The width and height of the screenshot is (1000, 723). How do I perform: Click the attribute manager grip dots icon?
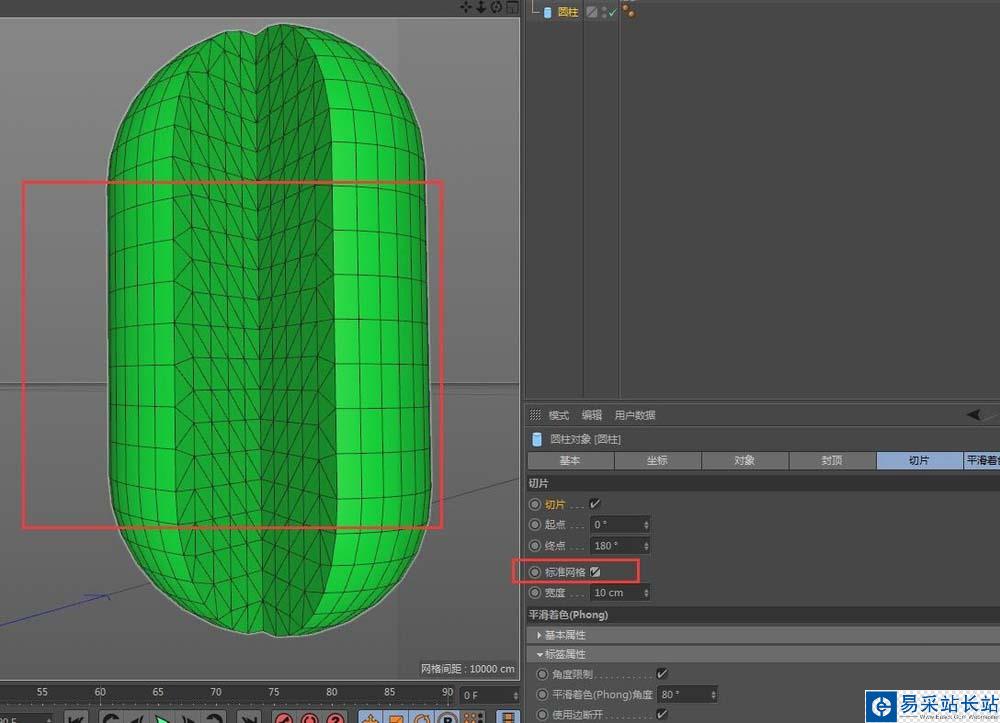click(x=535, y=415)
